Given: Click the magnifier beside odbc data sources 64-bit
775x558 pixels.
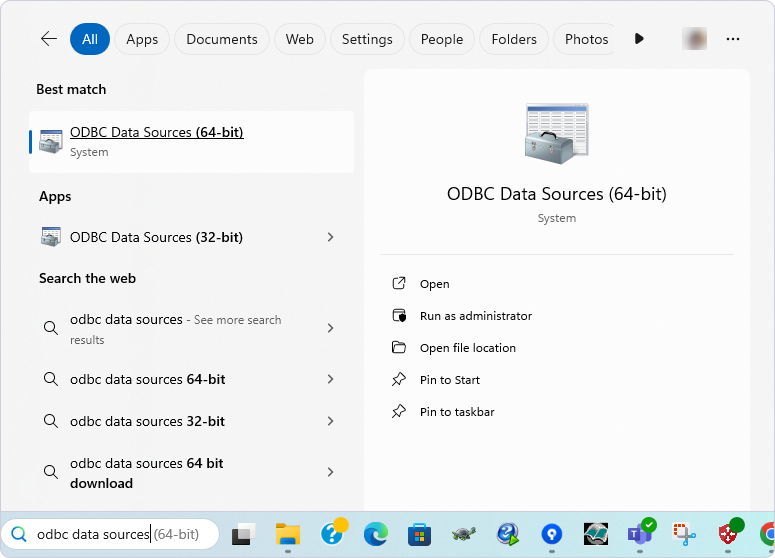Looking at the screenshot, I should [50, 379].
